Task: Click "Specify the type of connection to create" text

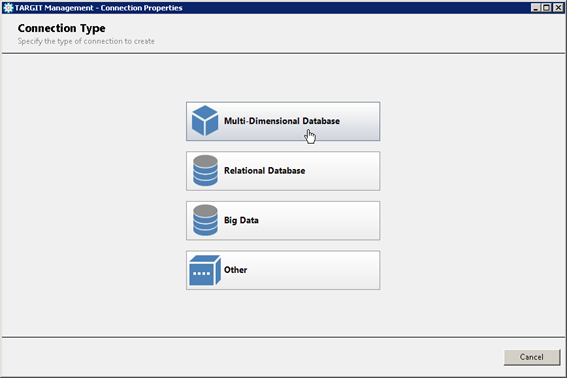Action: coord(86,41)
